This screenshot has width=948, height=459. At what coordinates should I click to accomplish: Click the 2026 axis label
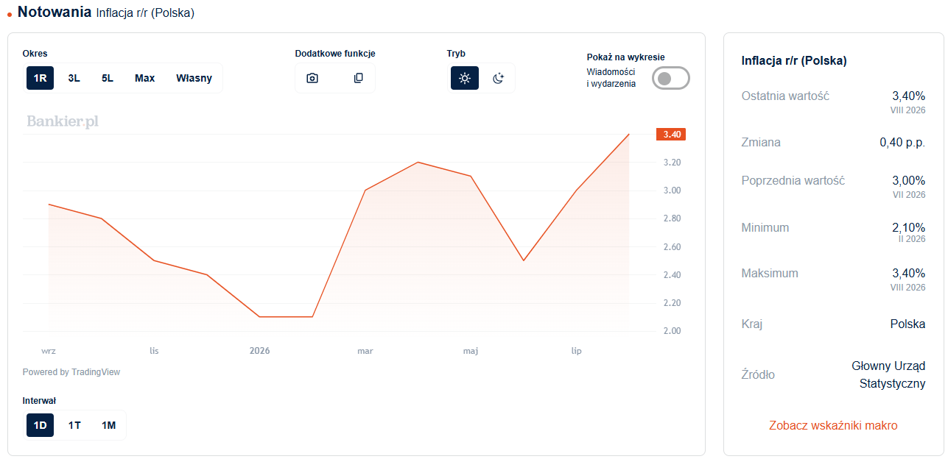click(x=259, y=351)
